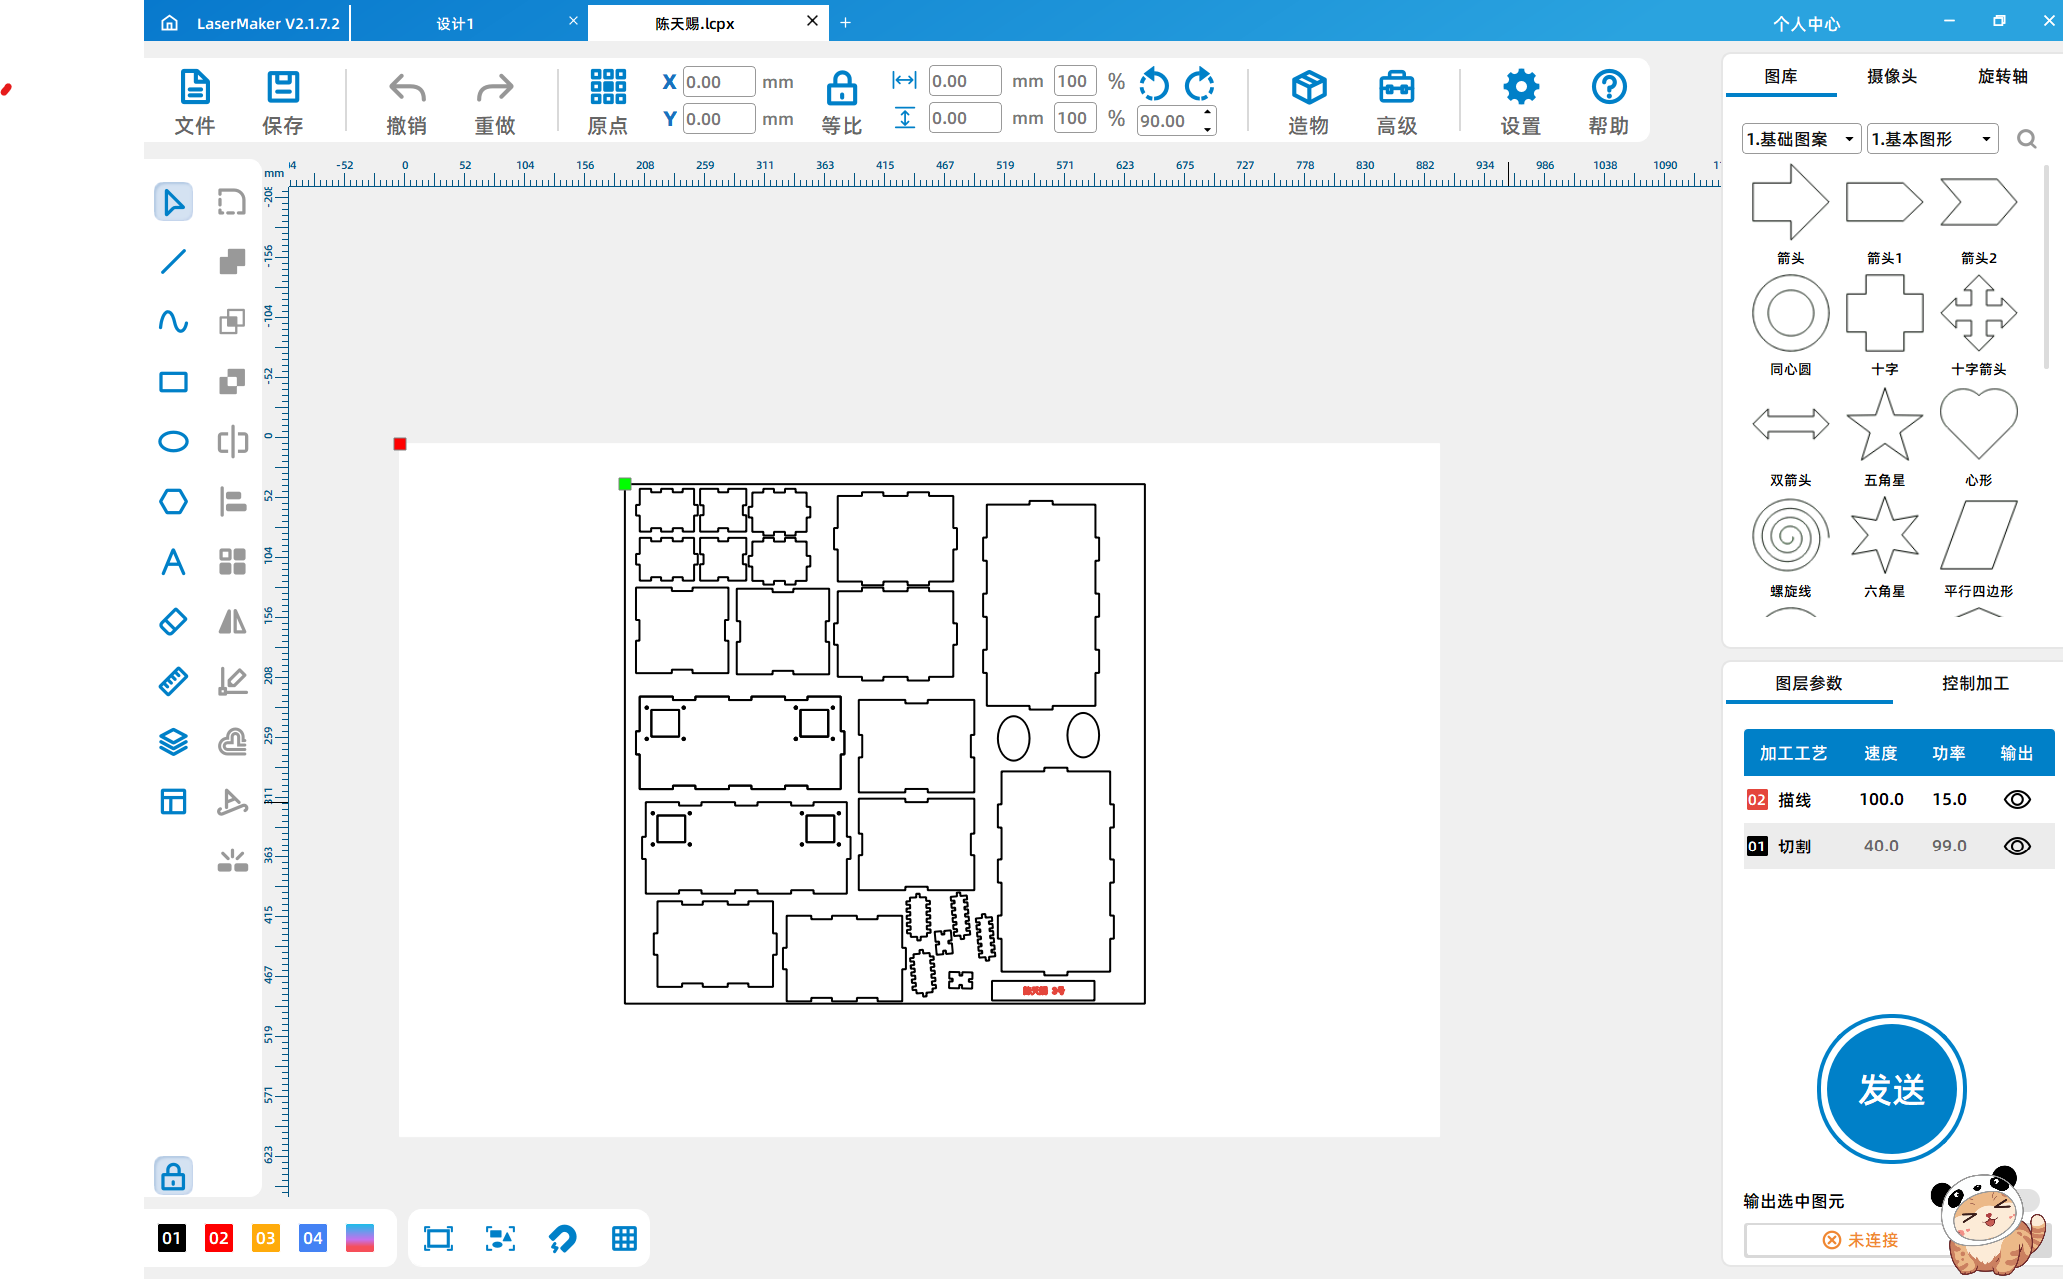Select the eraser tool
Viewport: 2063px width, 1279px height.
pos(173,621)
